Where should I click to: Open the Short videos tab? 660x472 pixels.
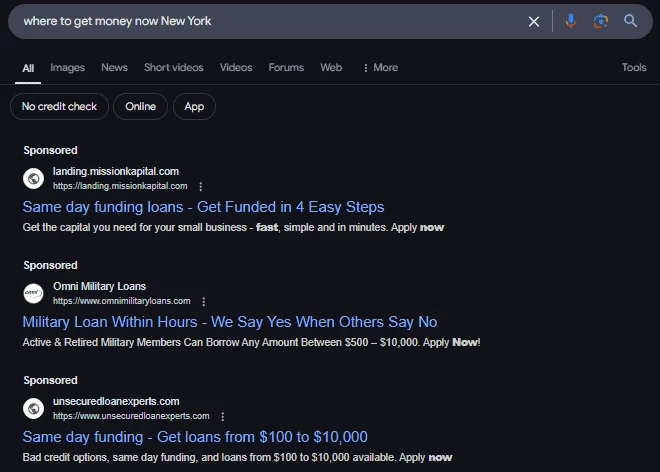point(173,68)
